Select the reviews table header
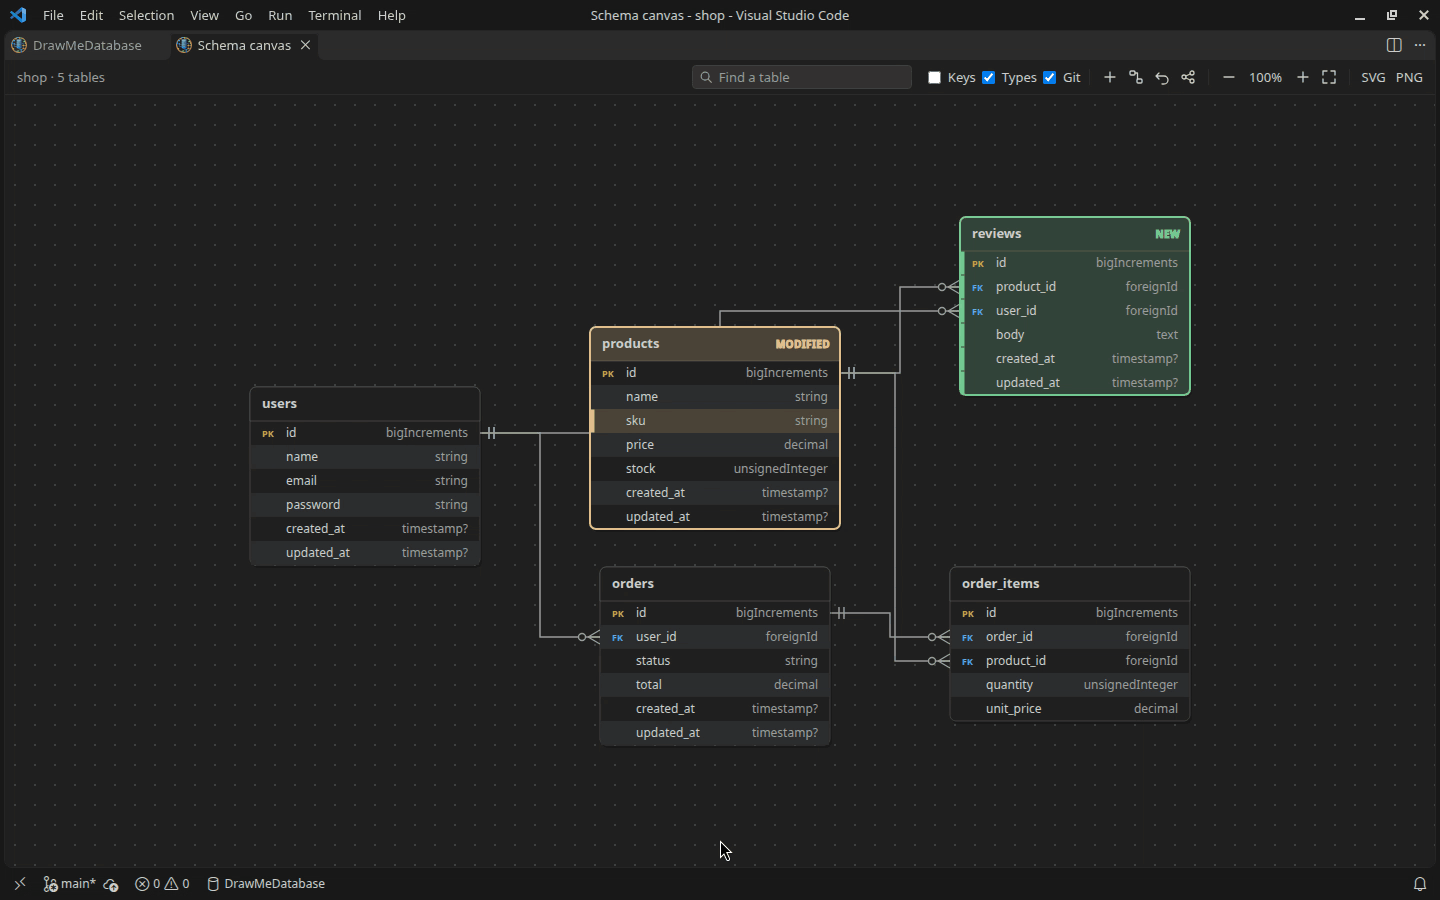 tap(1075, 234)
